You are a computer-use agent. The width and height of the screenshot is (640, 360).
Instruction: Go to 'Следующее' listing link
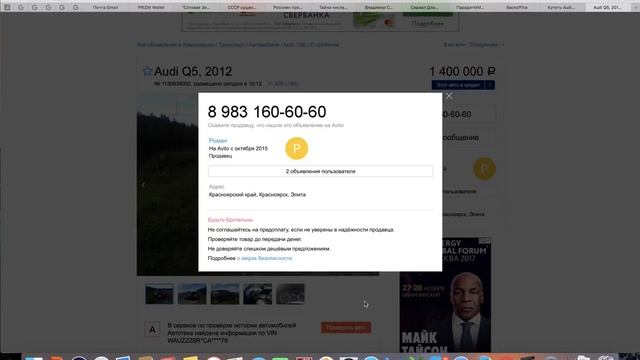coord(486,44)
